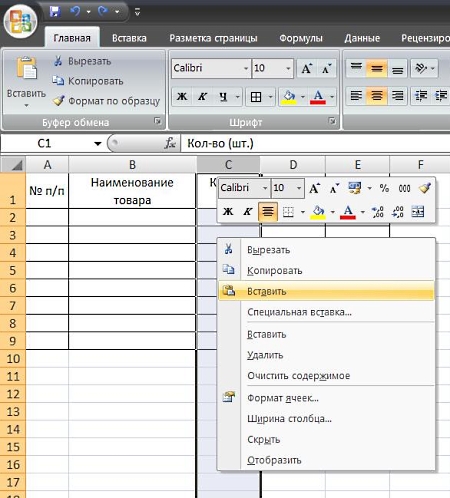450x498 pixels.
Task: Toggle bold (Ж) in ribbon font group
Action: pos(182,97)
